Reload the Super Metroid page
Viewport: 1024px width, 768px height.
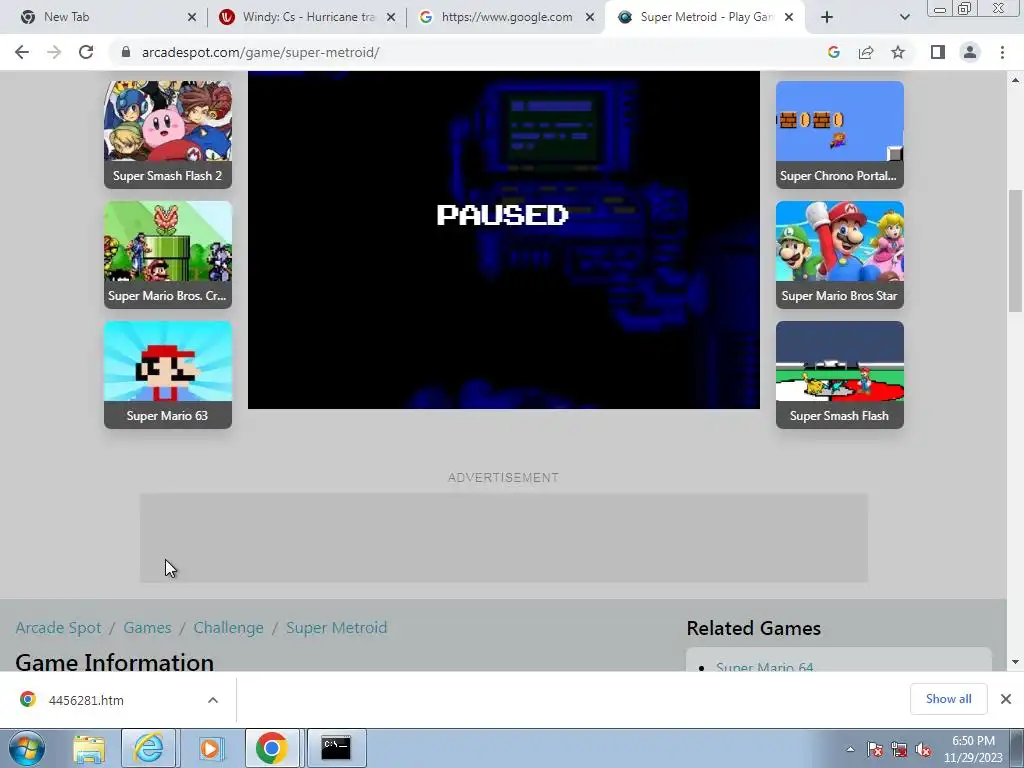click(x=86, y=52)
